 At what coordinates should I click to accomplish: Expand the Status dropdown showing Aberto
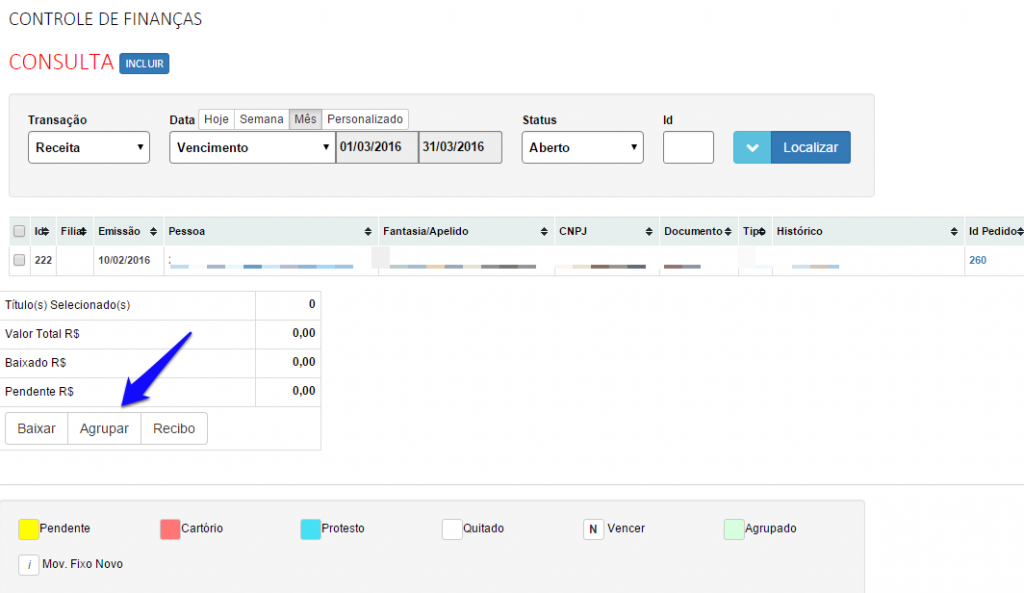pos(582,147)
